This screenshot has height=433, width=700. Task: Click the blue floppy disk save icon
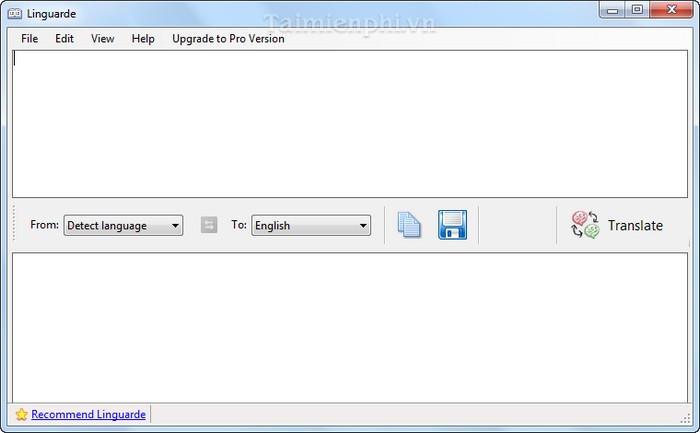click(x=452, y=225)
